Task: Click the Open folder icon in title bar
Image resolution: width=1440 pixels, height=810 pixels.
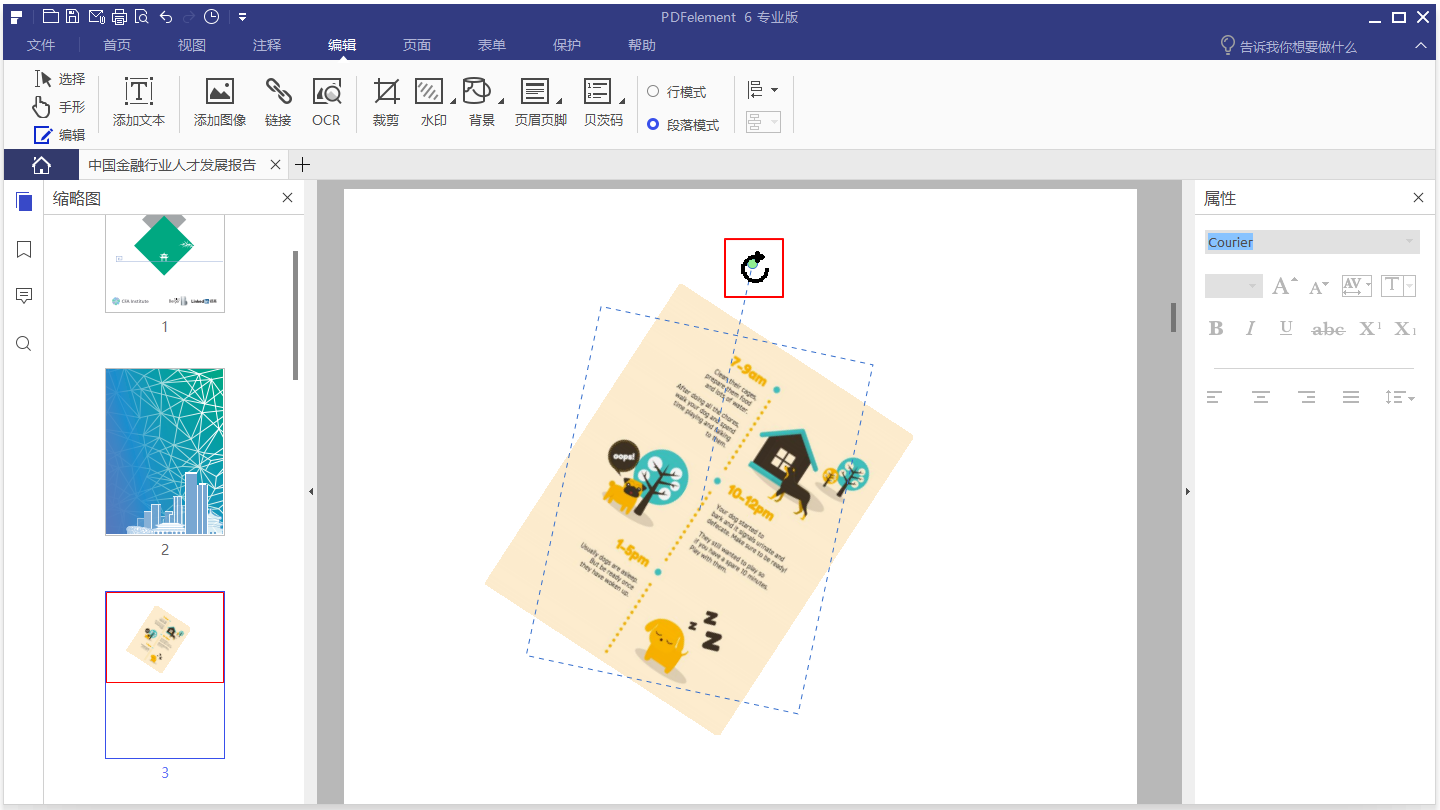Action: [x=50, y=17]
